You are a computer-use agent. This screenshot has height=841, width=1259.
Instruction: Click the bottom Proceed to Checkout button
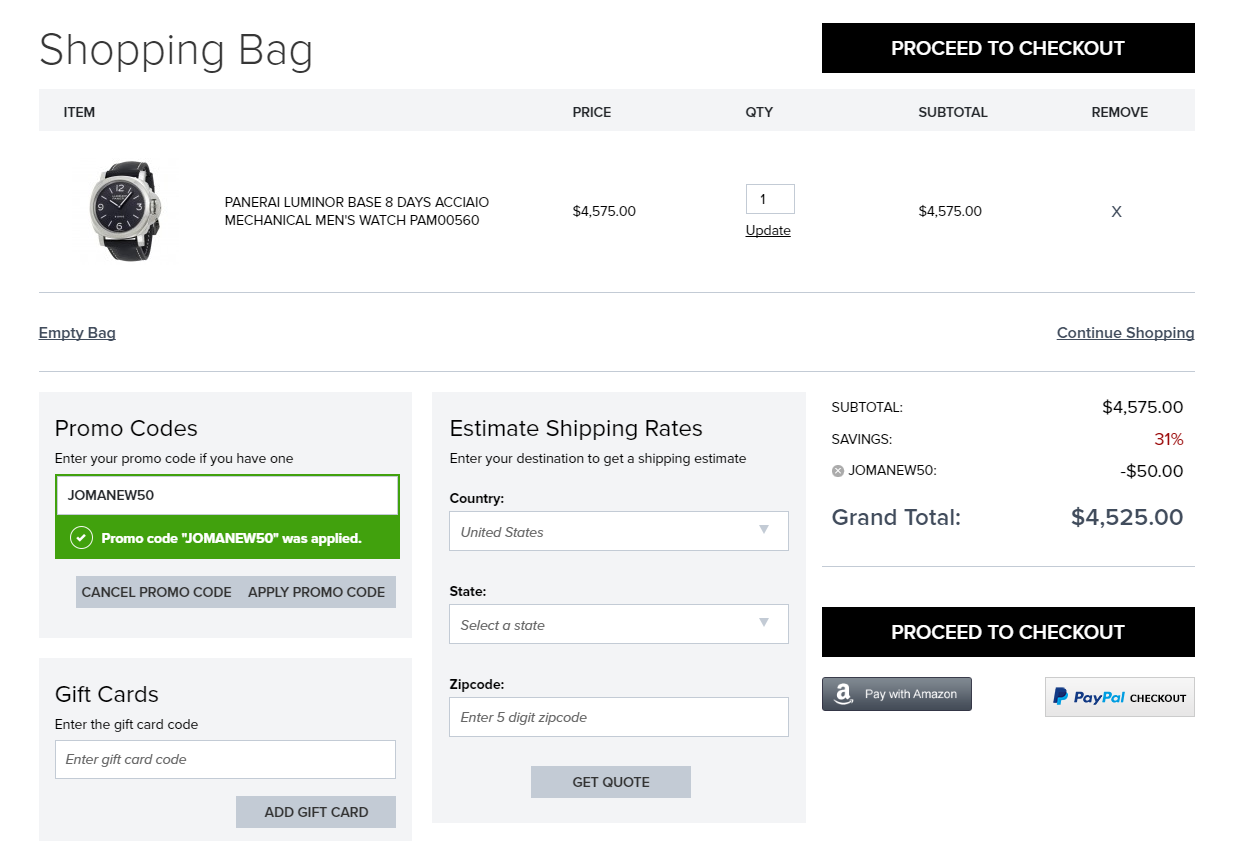coord(1008,632)
